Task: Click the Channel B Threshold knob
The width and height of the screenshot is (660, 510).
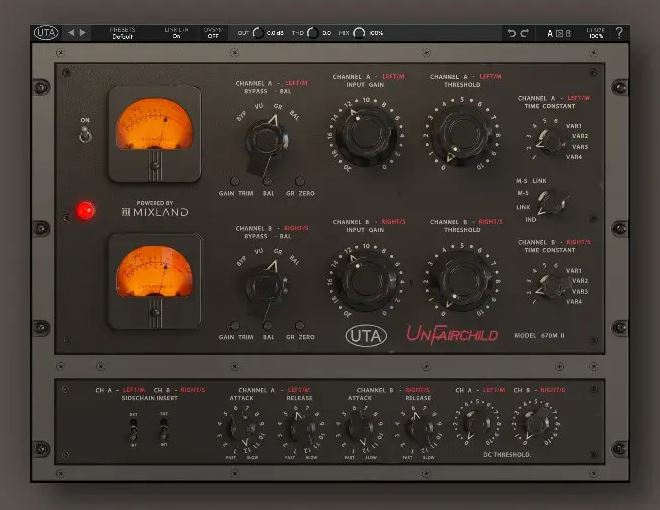Action: click(x=461, y=283)
